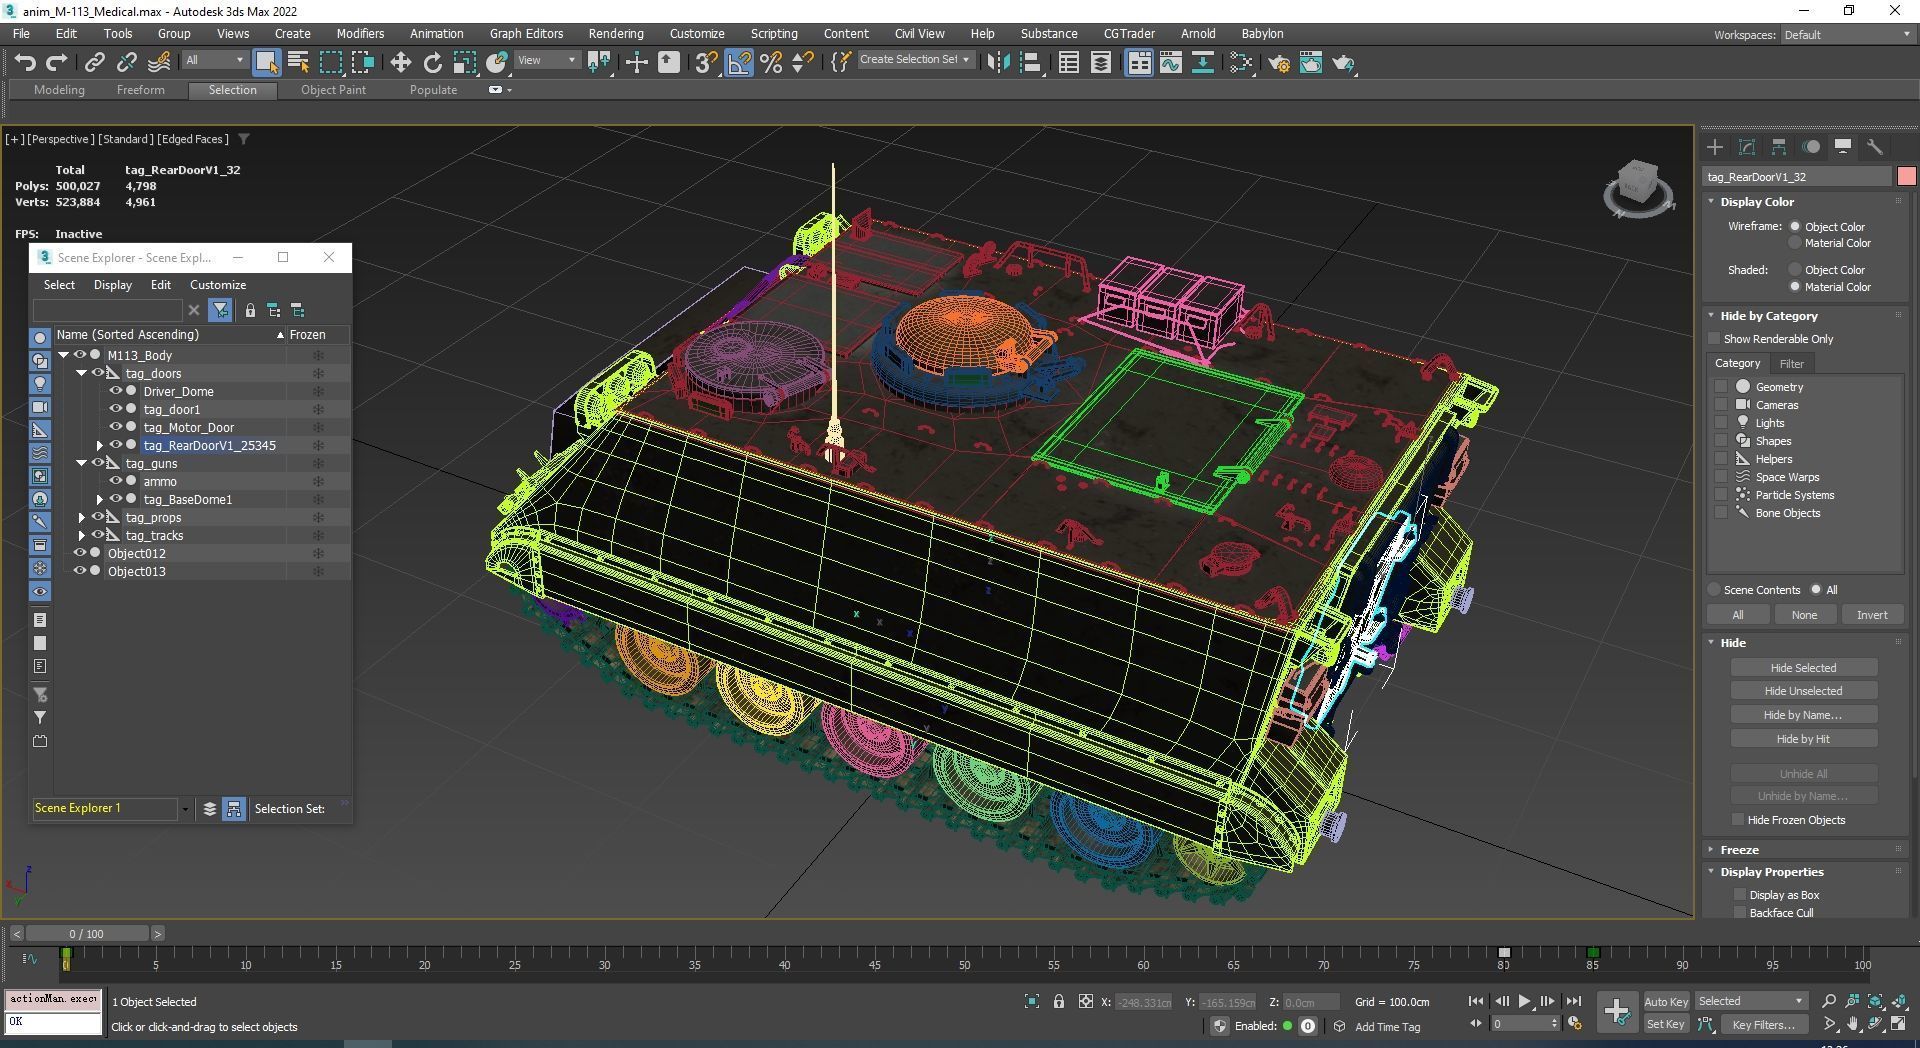Activate the Select and Move tool
The height and width of the screenshot is (1048, 1920).
coord(400,63)
